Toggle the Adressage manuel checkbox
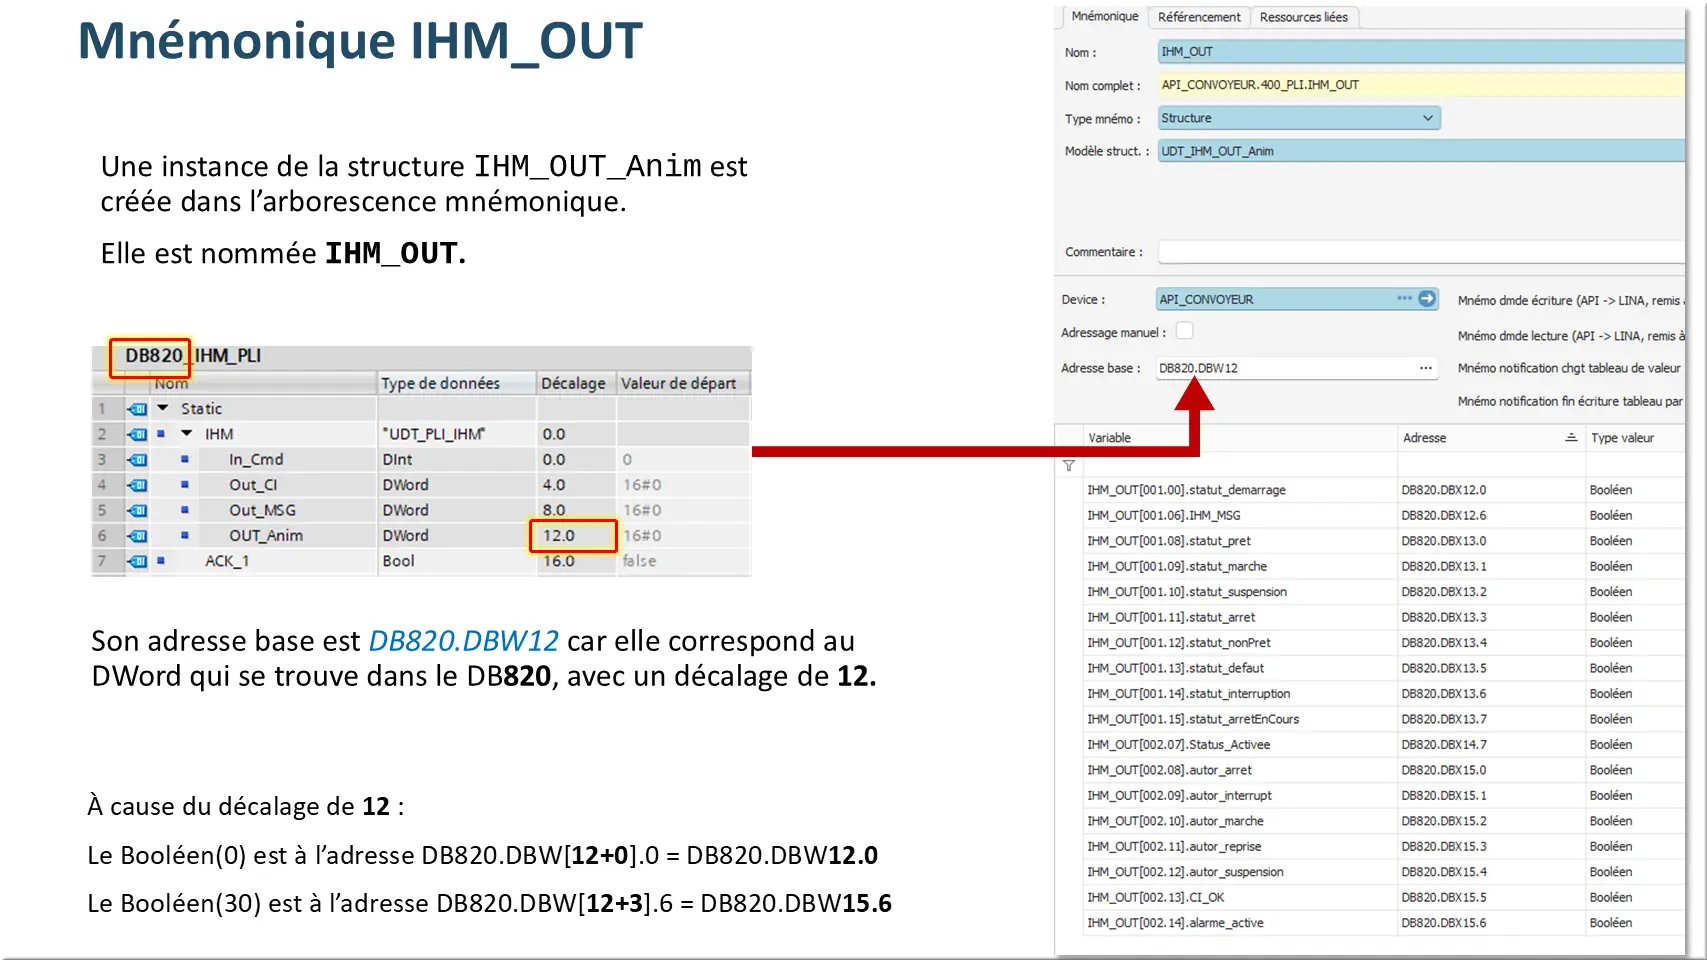1707x960 pixels. [x=1184, y=331]
